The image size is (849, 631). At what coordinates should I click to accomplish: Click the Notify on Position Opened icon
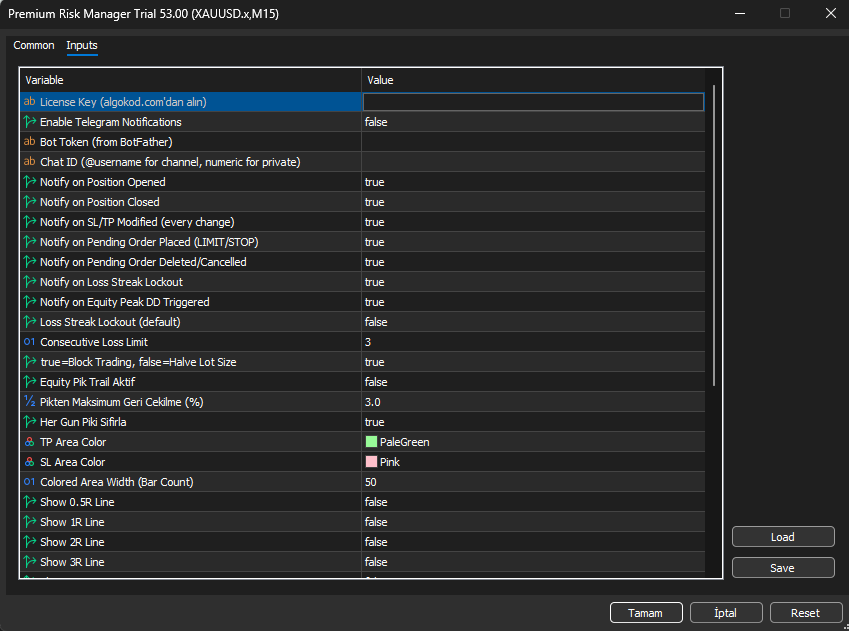[x=30, y=182]
